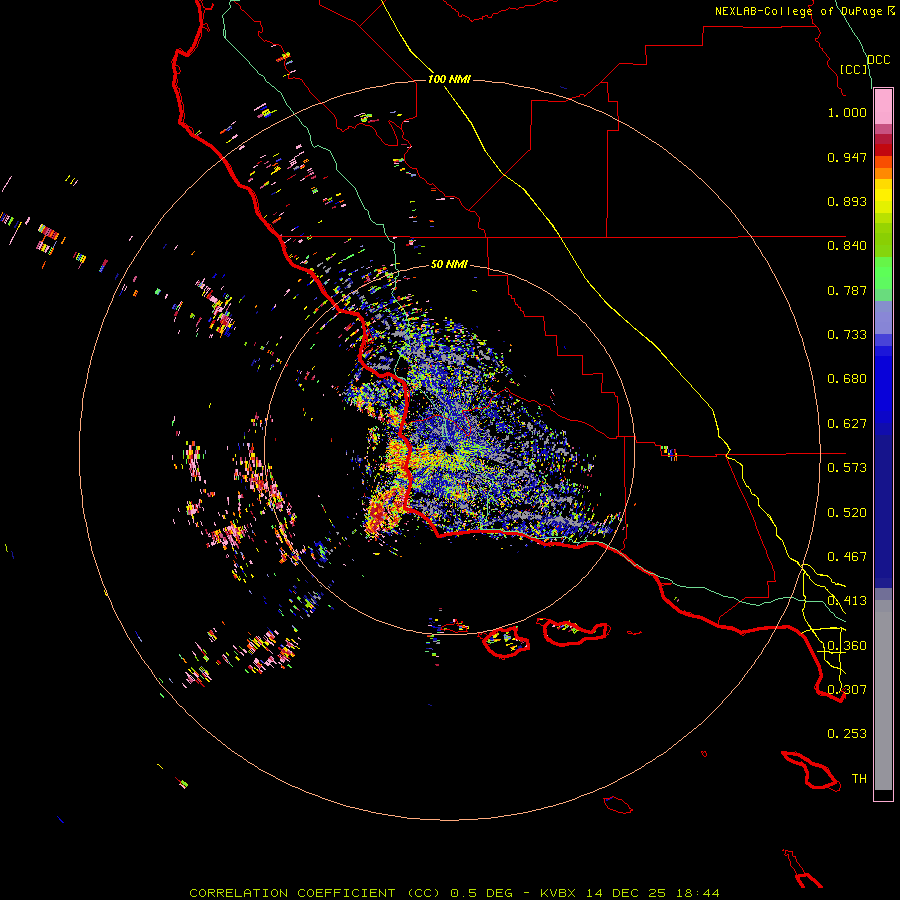Click the 0.787 scale value
Viewport: 900px width, 900px height.
click(x=847, y=290)
